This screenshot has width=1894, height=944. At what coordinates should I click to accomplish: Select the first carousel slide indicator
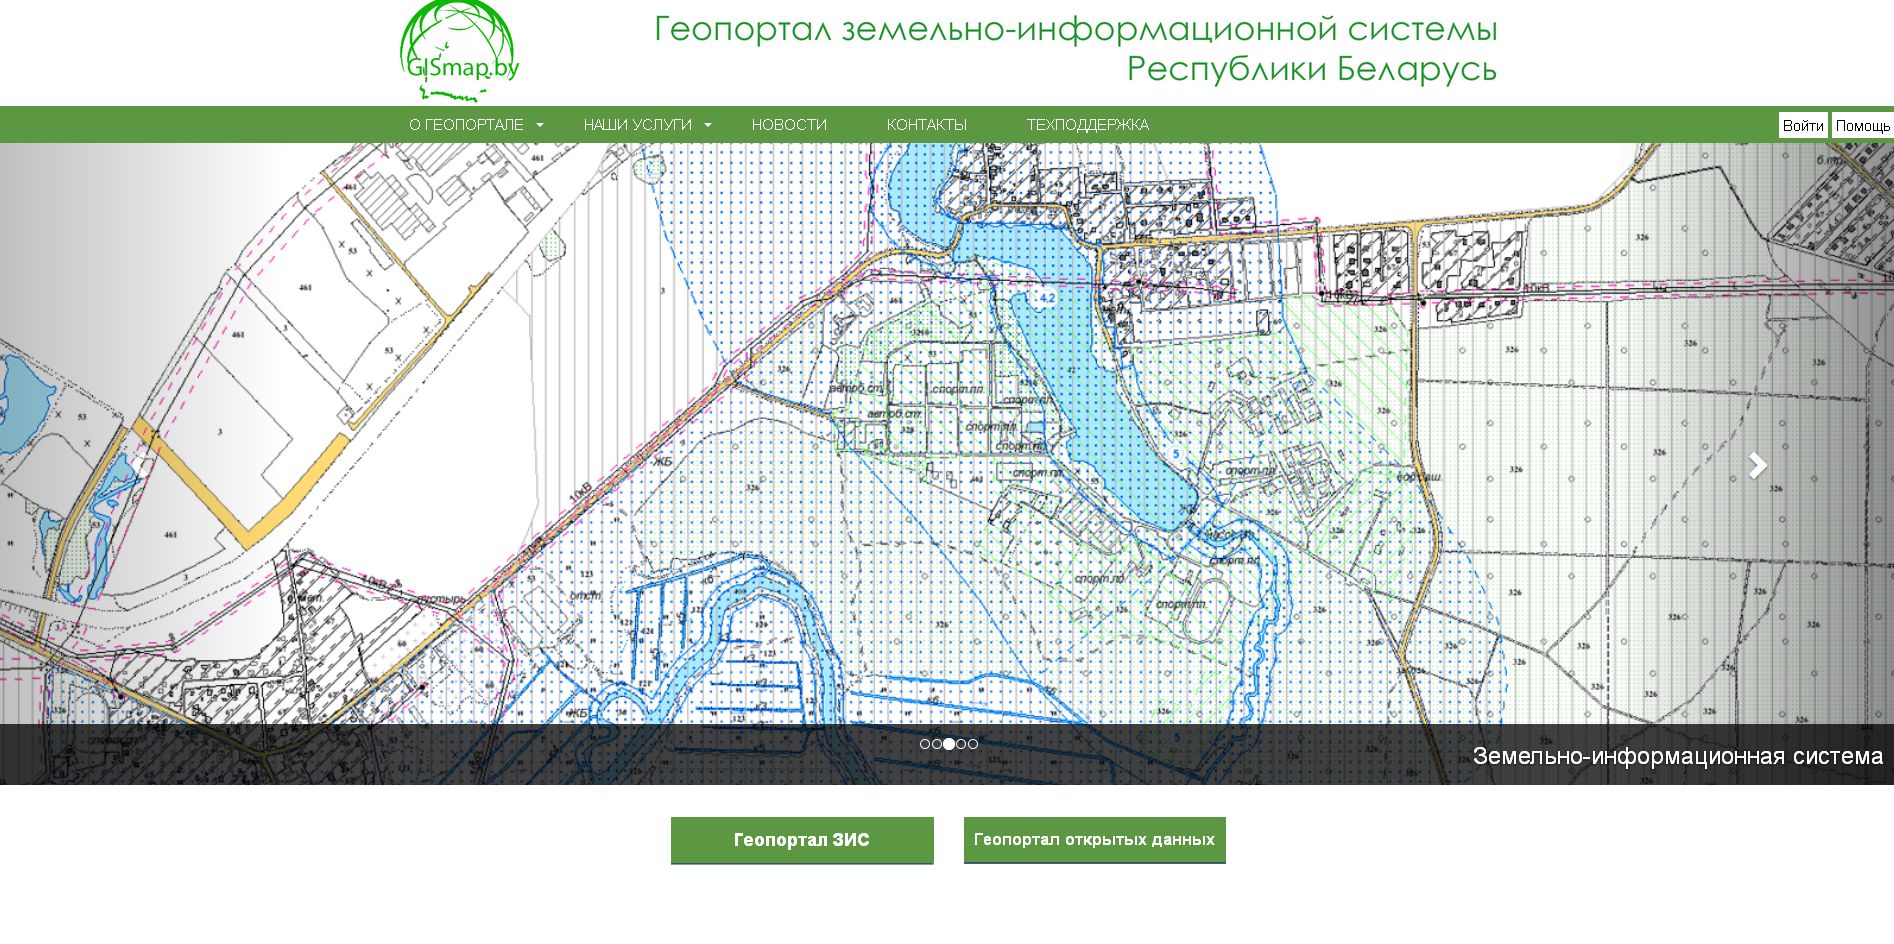pyautogui.click(x=925, y=744)
